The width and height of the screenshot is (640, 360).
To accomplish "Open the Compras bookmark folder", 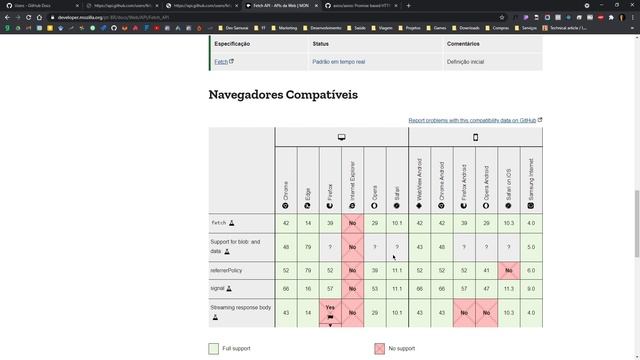I will click(497, 28).
